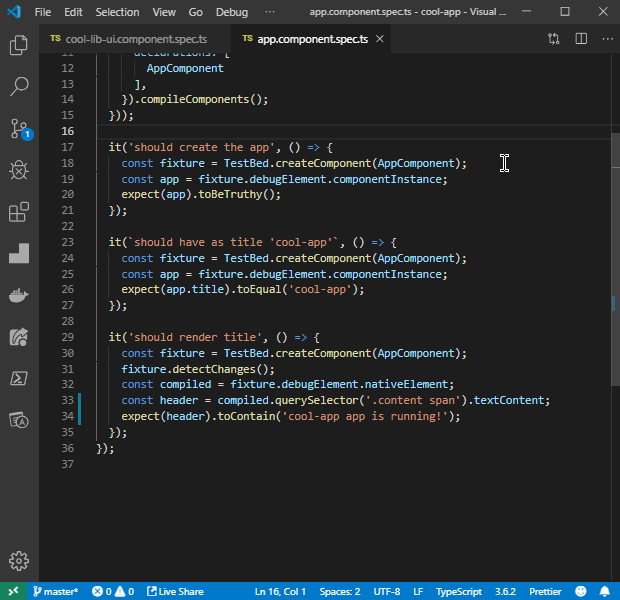Open the Explorer panel in activity bar
This screenshot has height=600, width=620.
coord(19,45)
